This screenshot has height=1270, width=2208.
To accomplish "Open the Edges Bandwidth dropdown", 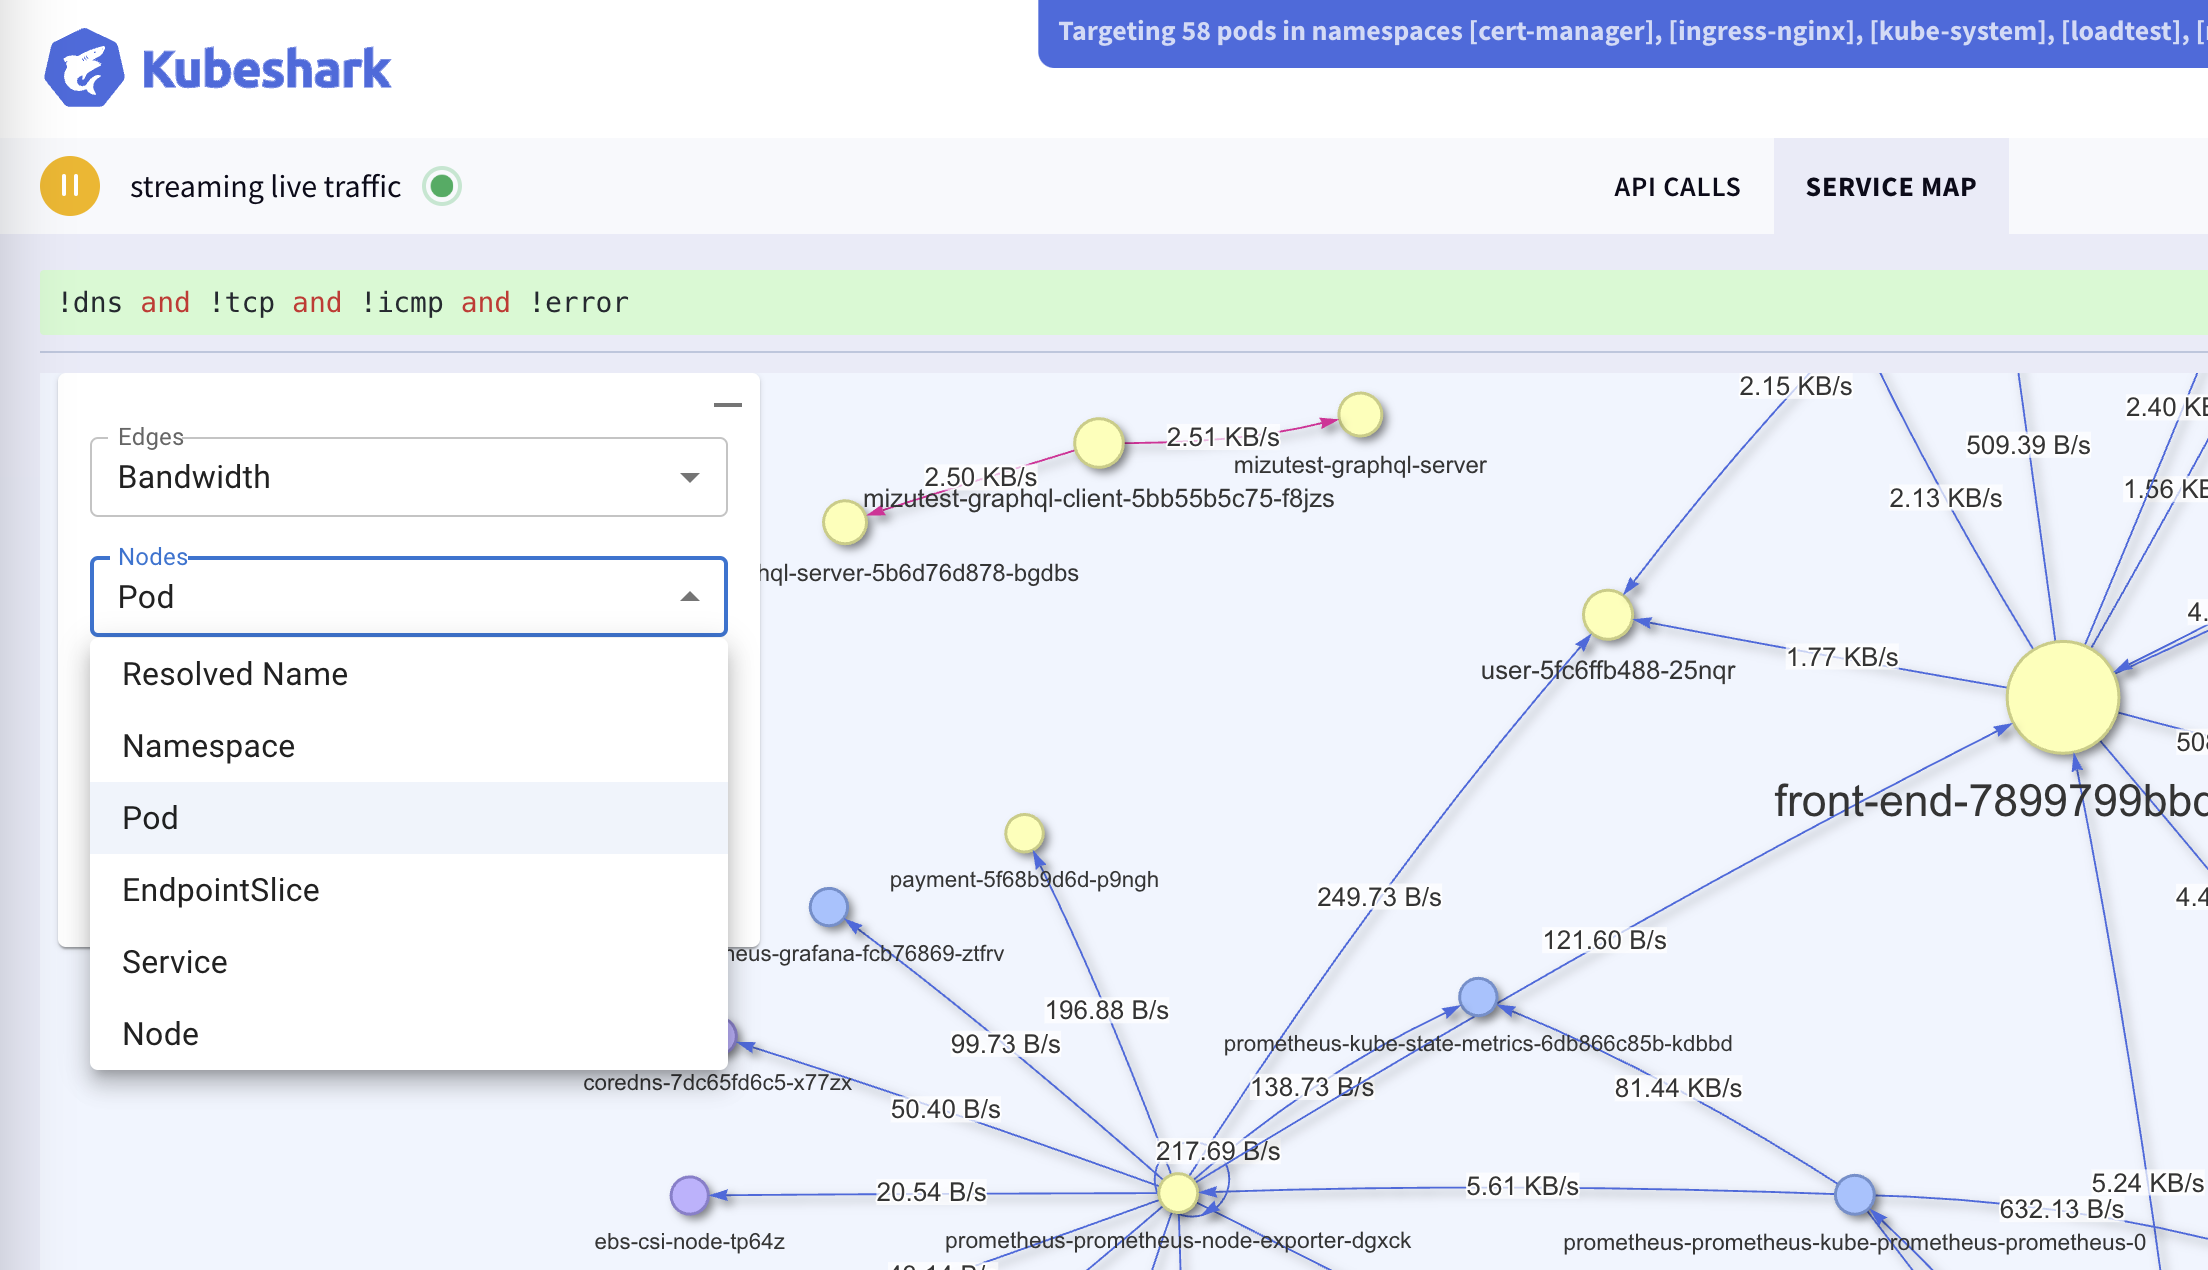I will click(x=408, y=477).
